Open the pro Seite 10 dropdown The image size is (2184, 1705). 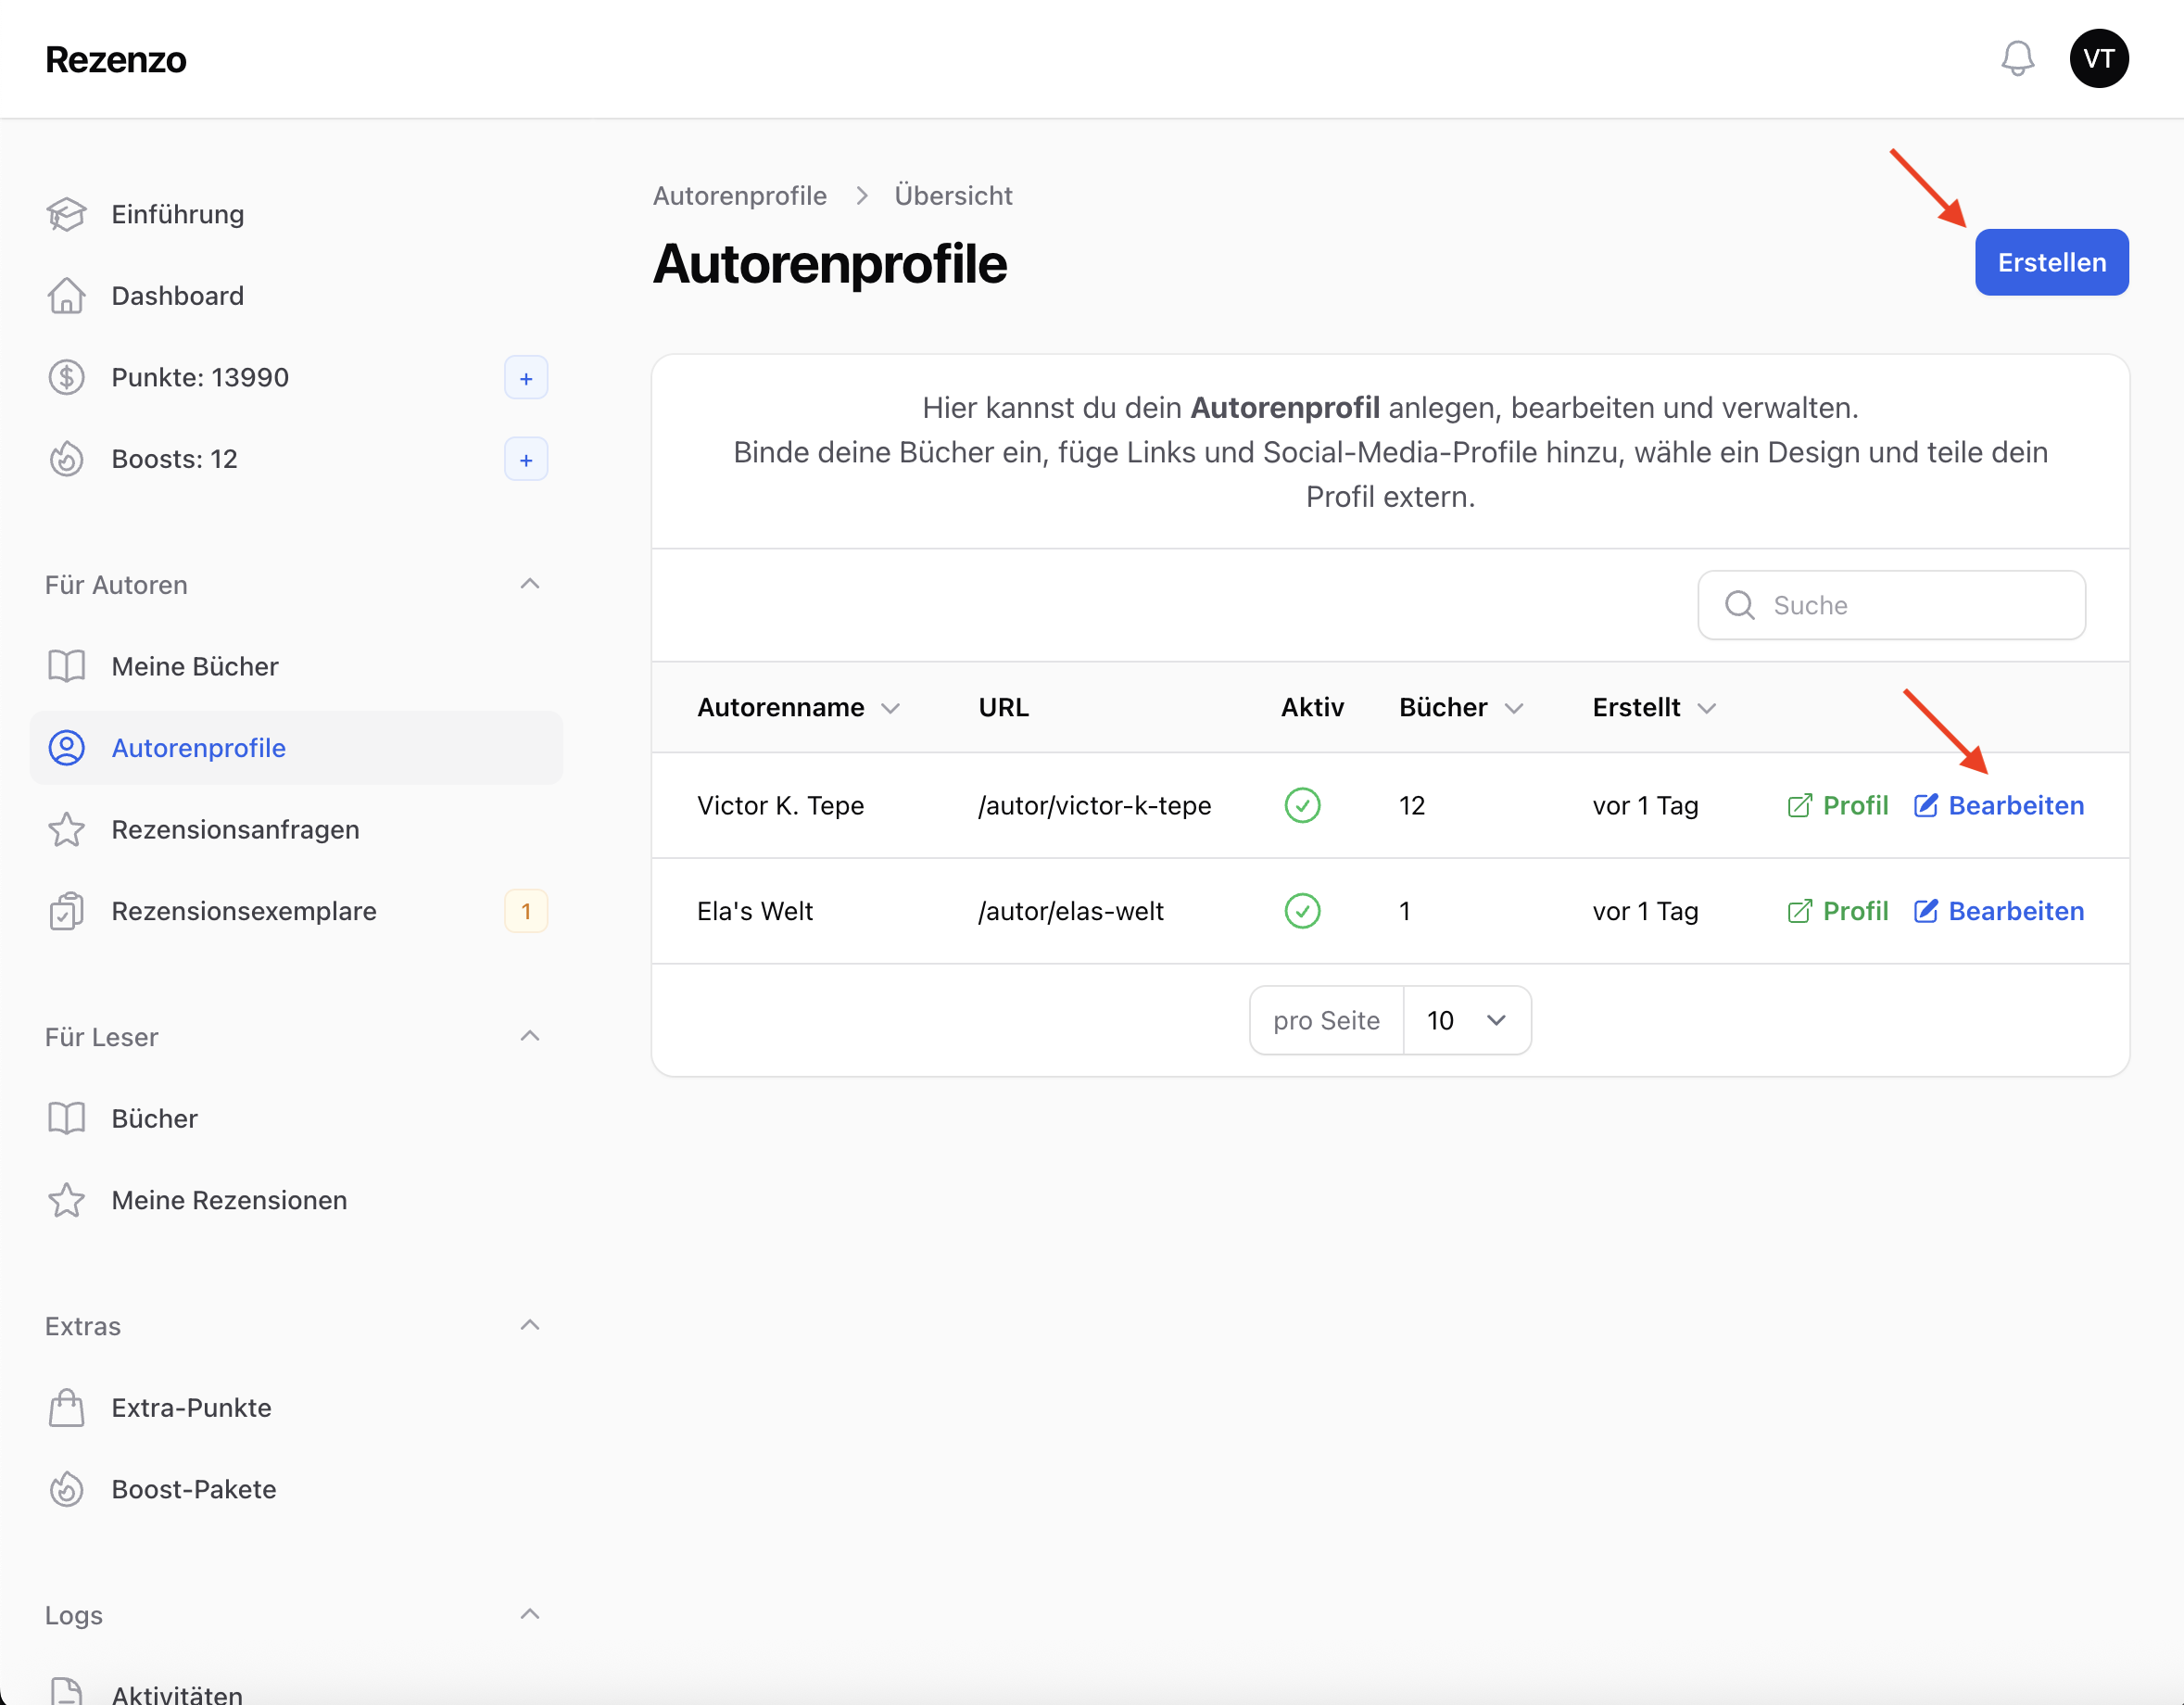pyautogui.click(x=1466, y=1020)
